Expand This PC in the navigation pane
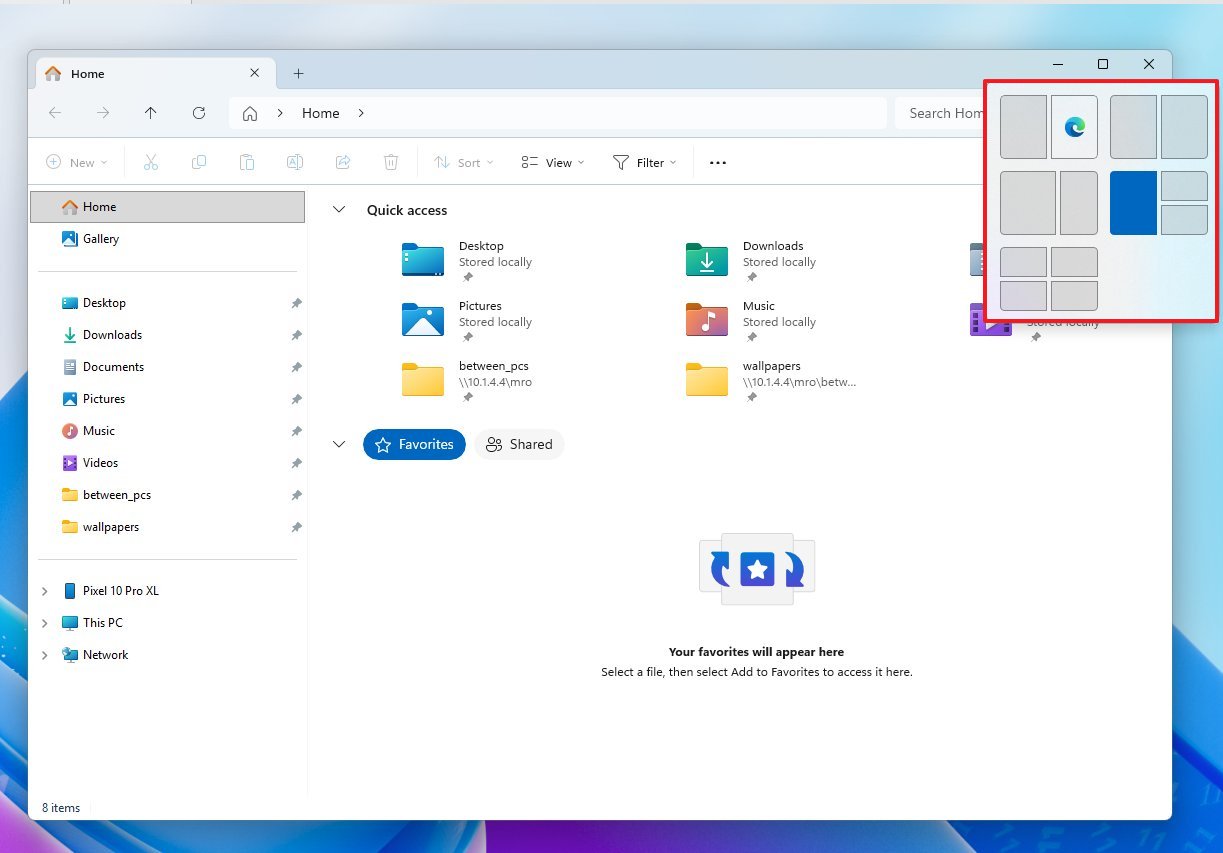The width and height of the screenshot is (1223, 853). click(44, 622)
